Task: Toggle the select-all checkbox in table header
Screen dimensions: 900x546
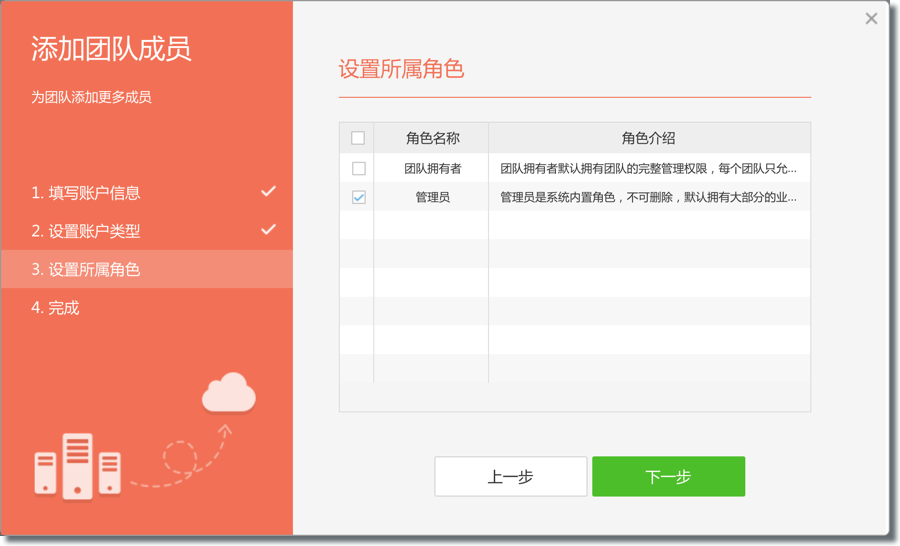Action: (x=358, y=138)
